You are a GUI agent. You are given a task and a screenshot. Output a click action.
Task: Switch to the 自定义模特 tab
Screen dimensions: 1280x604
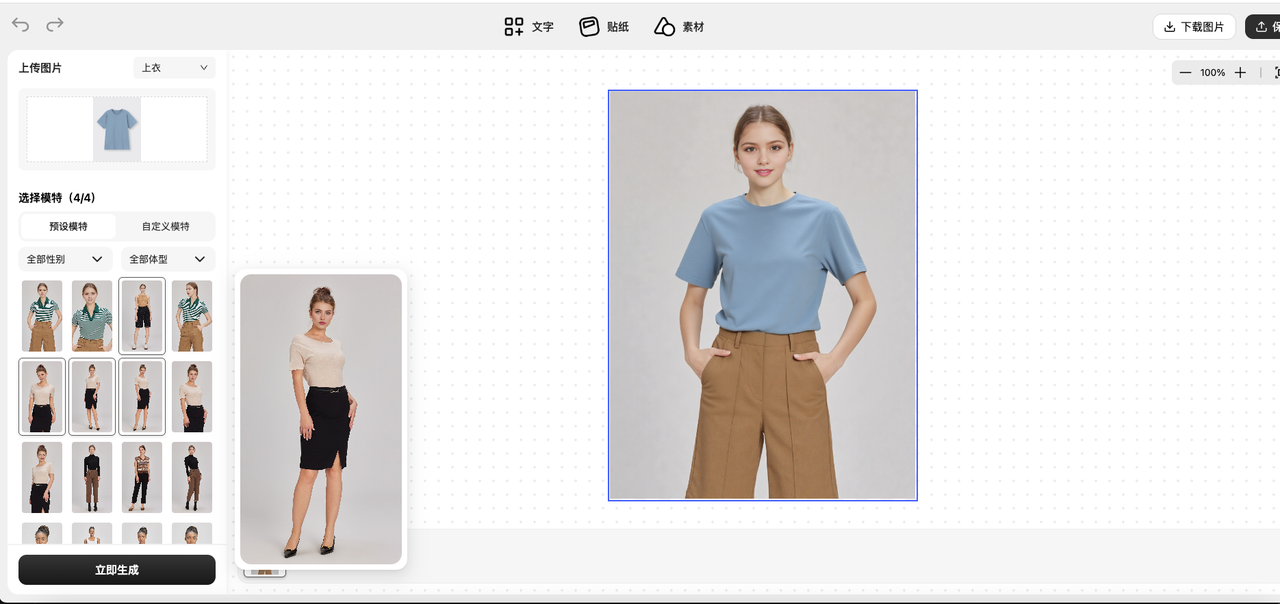pos(165,226)
